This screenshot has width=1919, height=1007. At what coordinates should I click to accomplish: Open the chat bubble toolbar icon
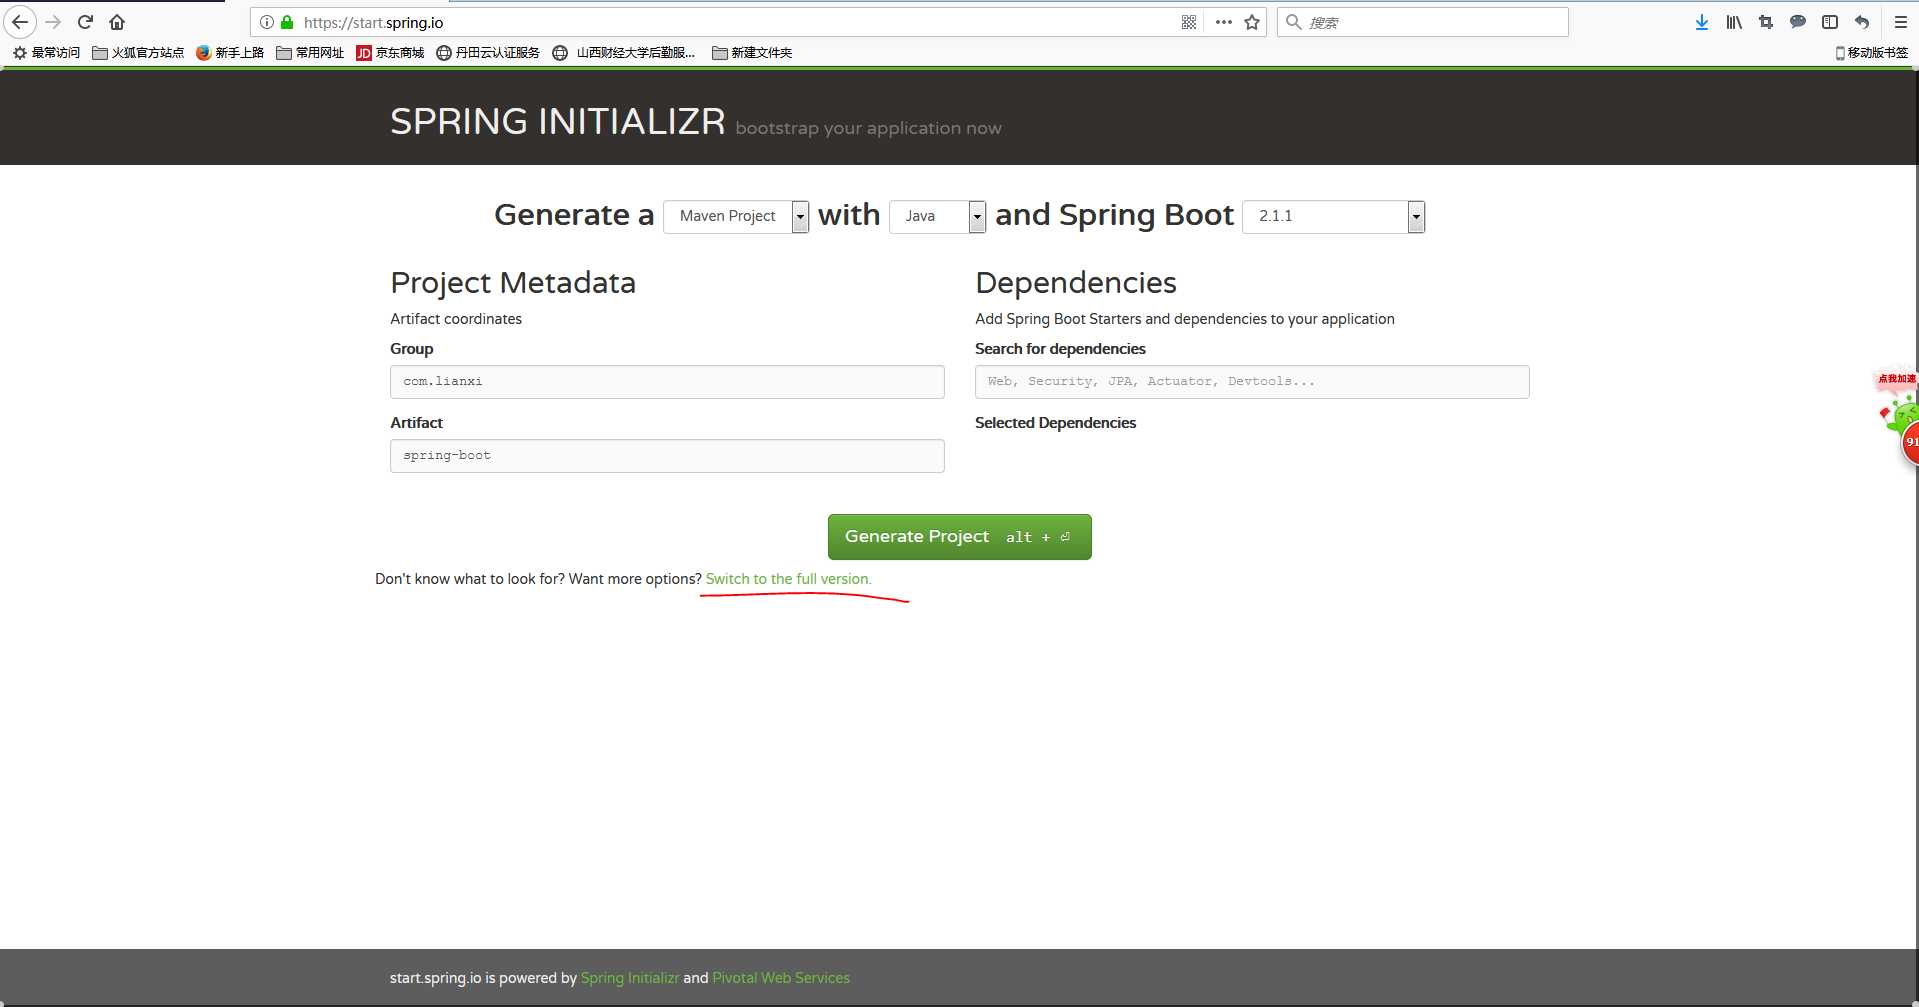pos(1798,22)
